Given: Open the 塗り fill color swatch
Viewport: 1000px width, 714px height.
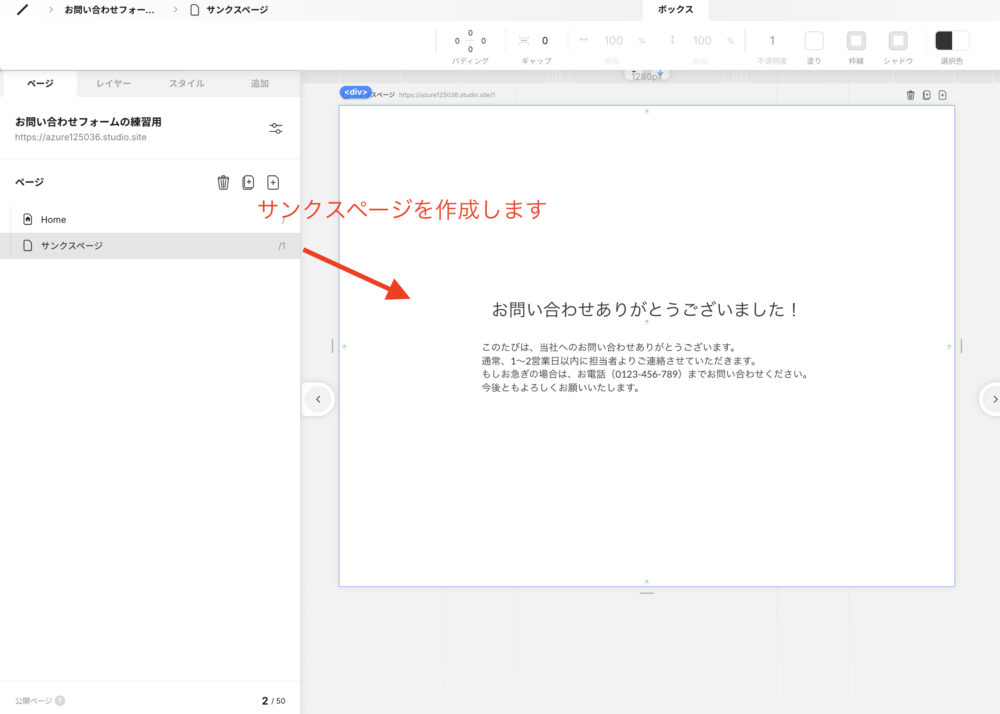Looking at the screenshot, I should (814, 41).
